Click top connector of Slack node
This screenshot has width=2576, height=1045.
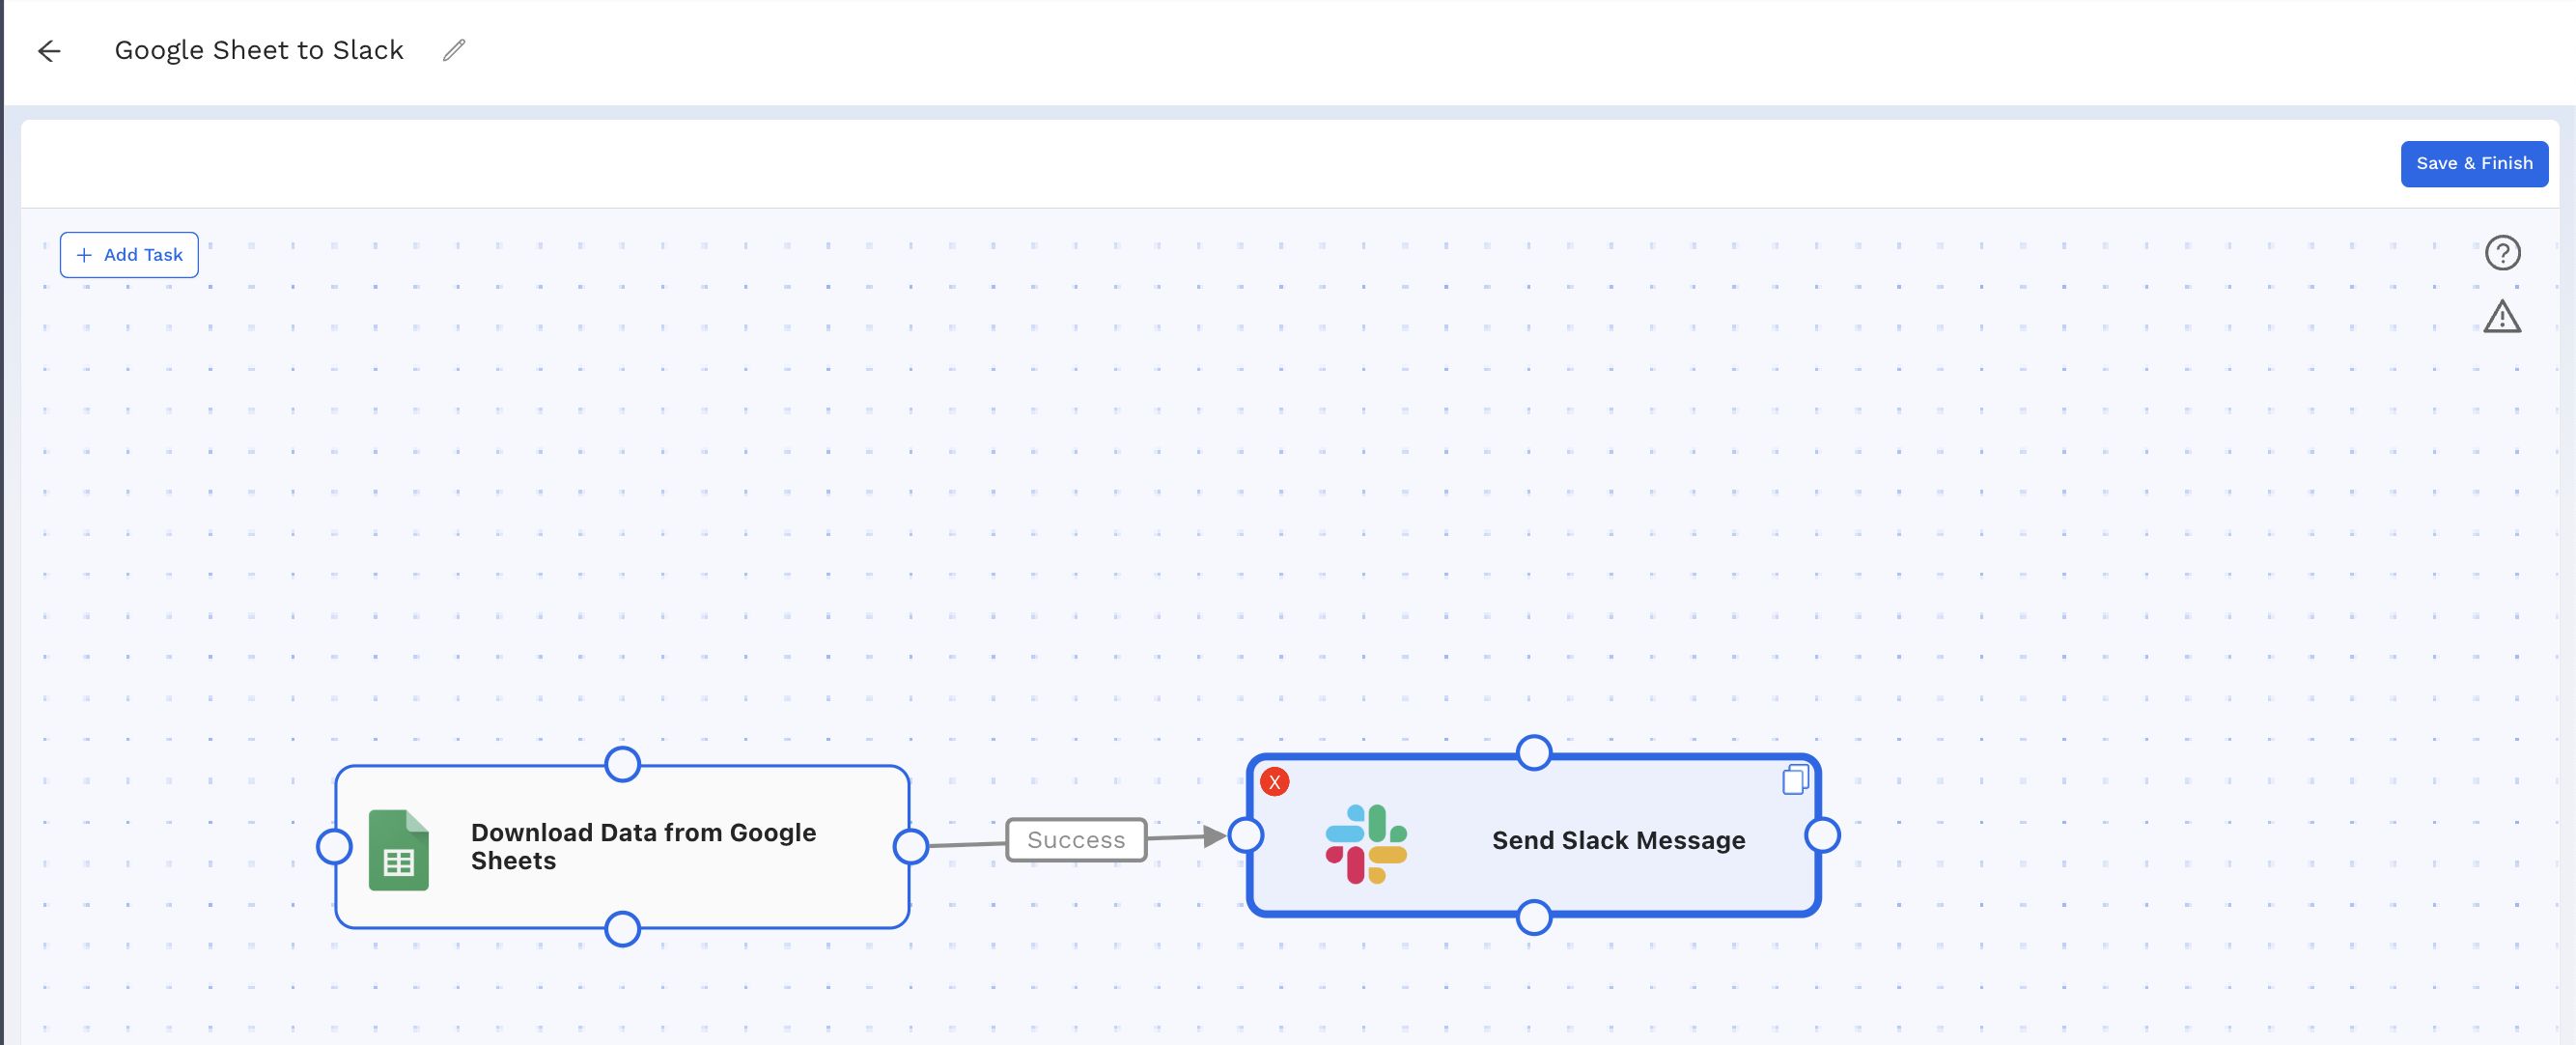(x=1533, y=753)
